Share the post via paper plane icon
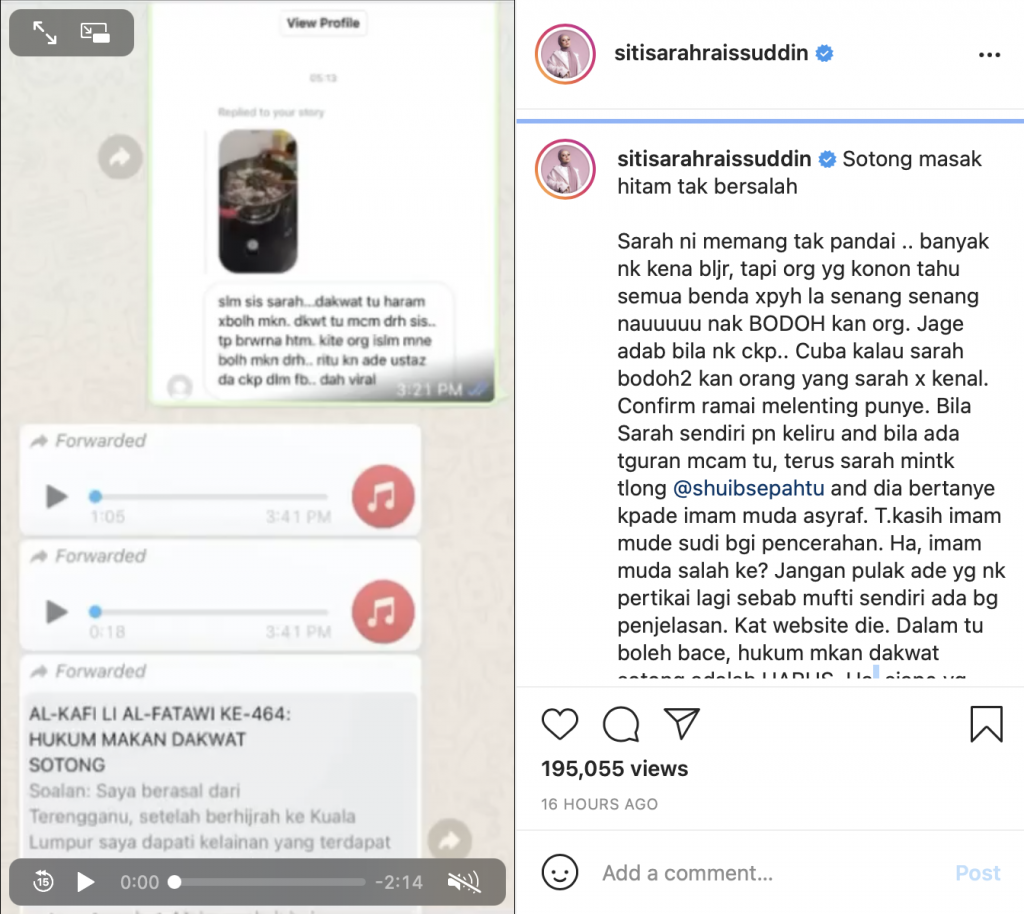Viewport: 1024px width, 914px height. [x=682, y=723]
